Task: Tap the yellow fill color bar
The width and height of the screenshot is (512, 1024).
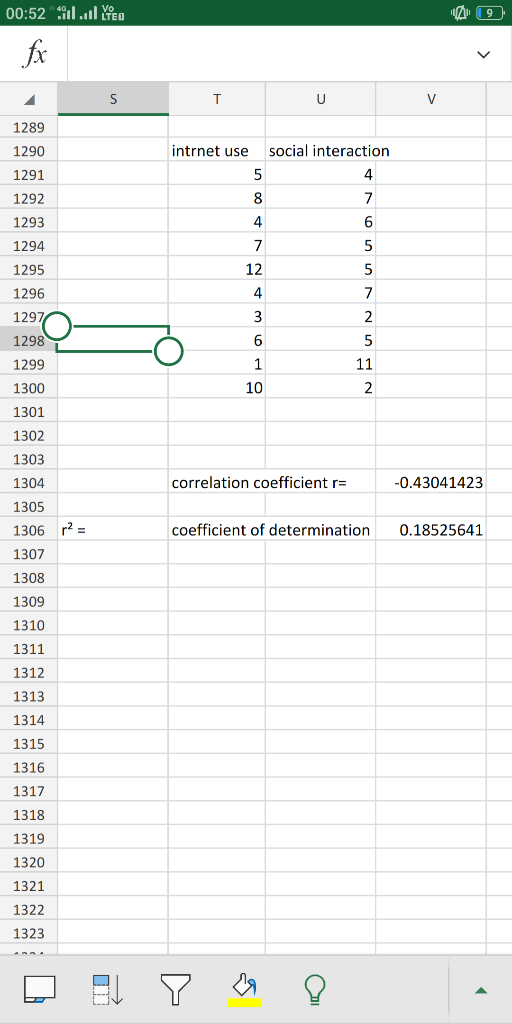Action: [x=245, y=1002]
